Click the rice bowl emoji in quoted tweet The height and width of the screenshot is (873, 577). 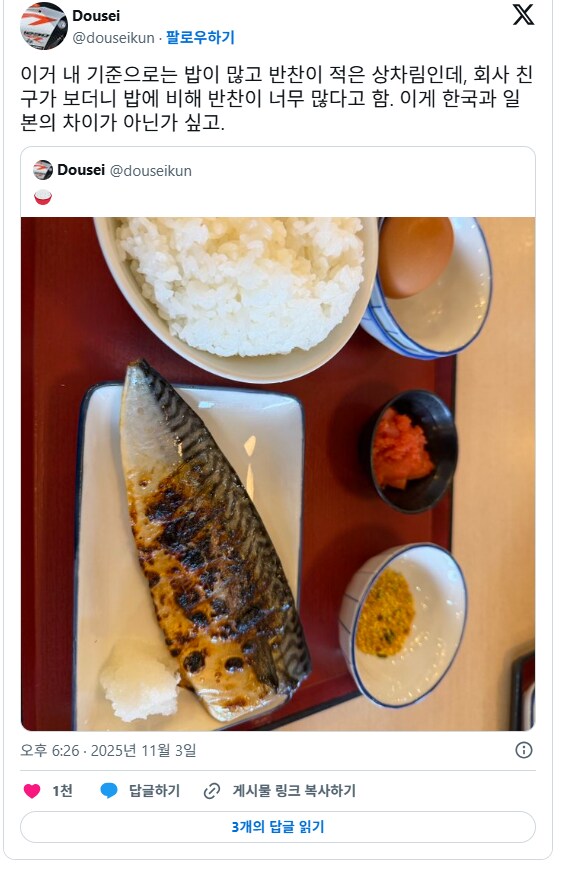41,198
